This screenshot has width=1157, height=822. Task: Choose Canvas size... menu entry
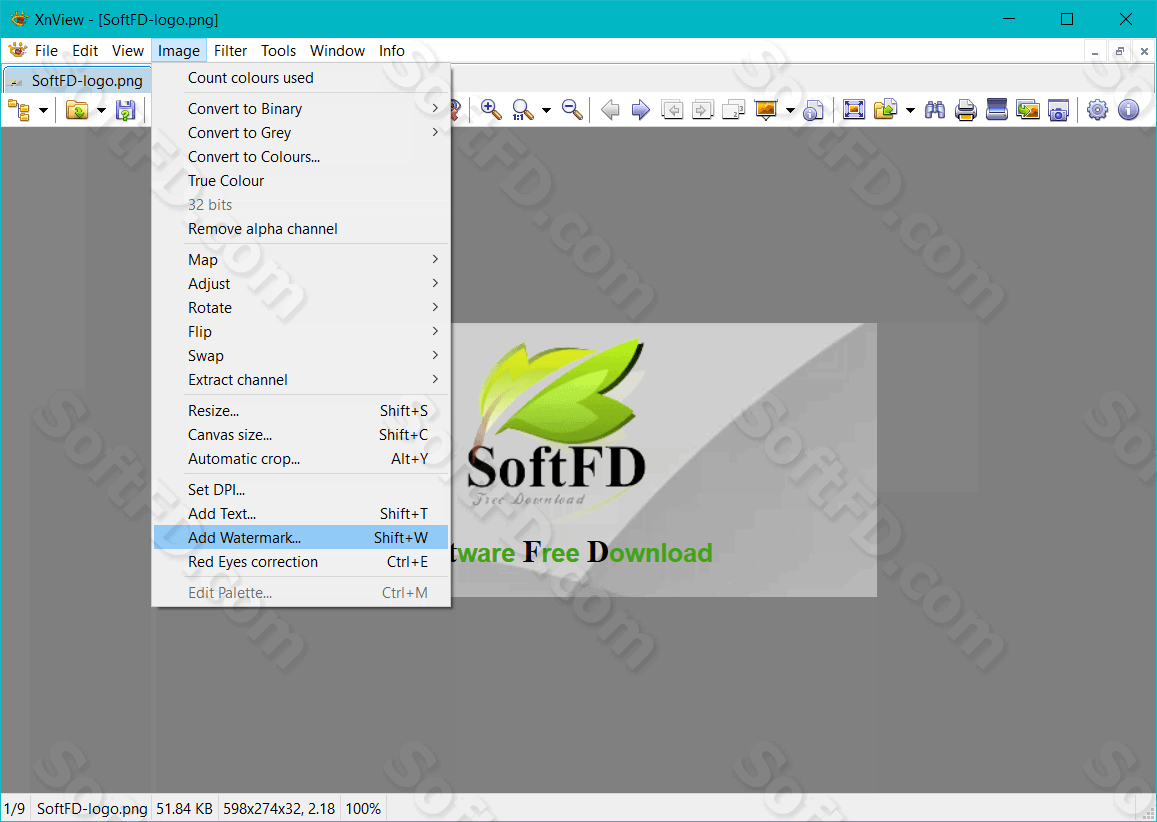click(x=301, y=435)
